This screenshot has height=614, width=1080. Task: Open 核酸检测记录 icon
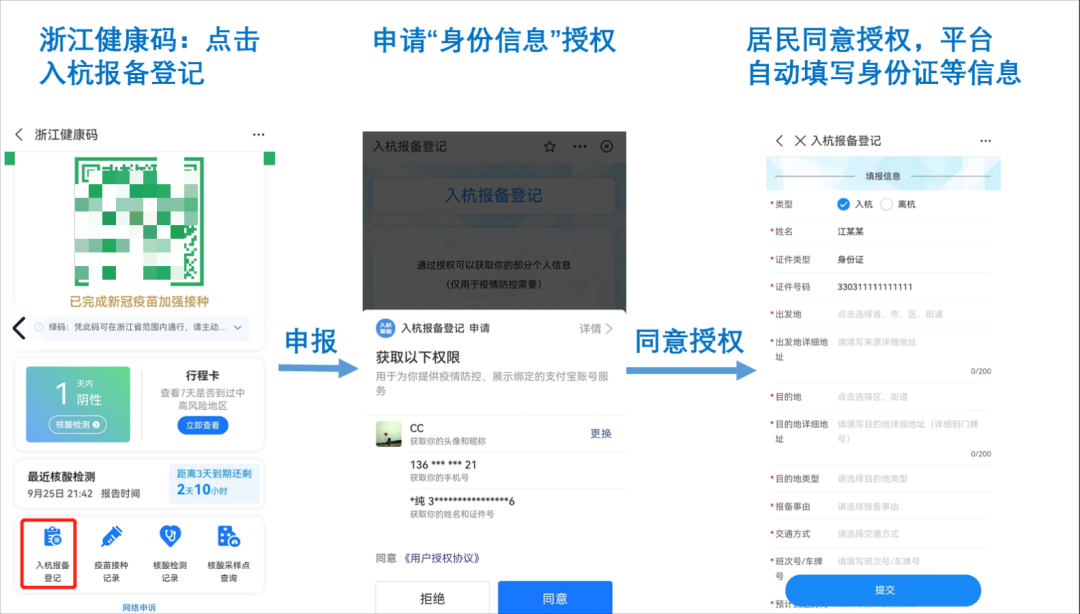click(169, 553)
